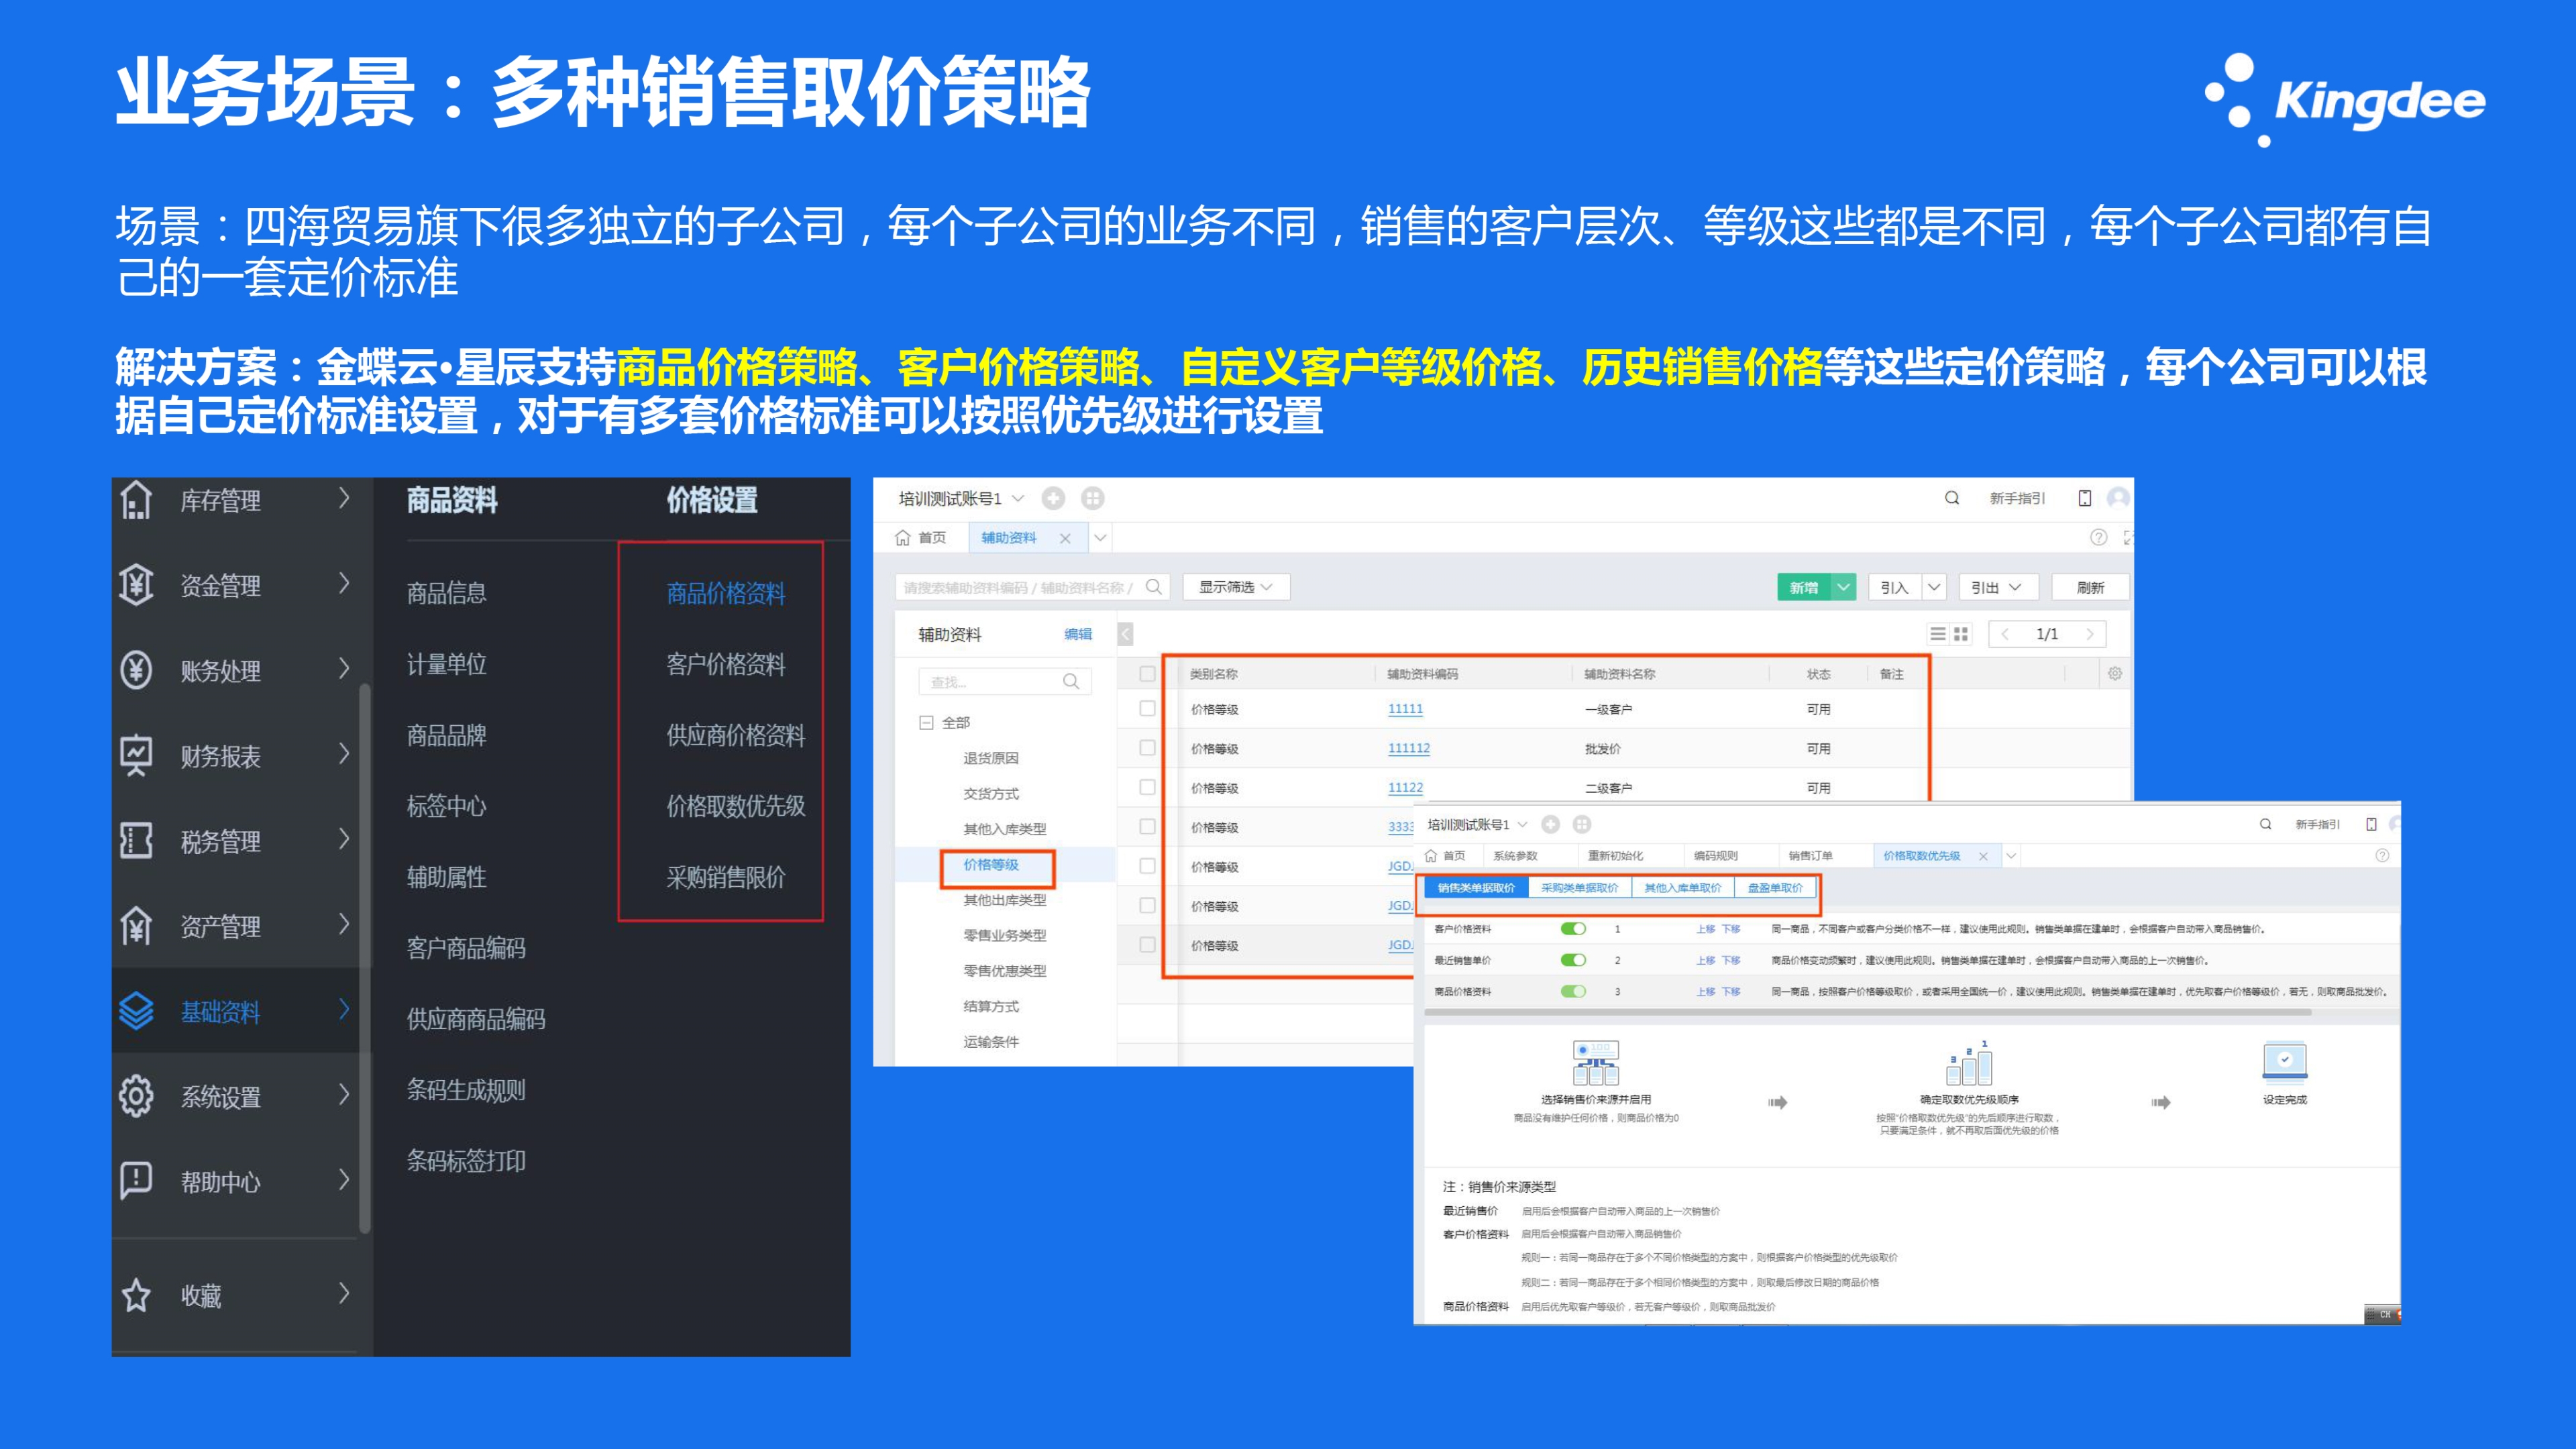The height and width of the screenshot is (1449, 2576).
Task: Toggle the 客户价格资料 switch
Action: [x=1573, y=929]
